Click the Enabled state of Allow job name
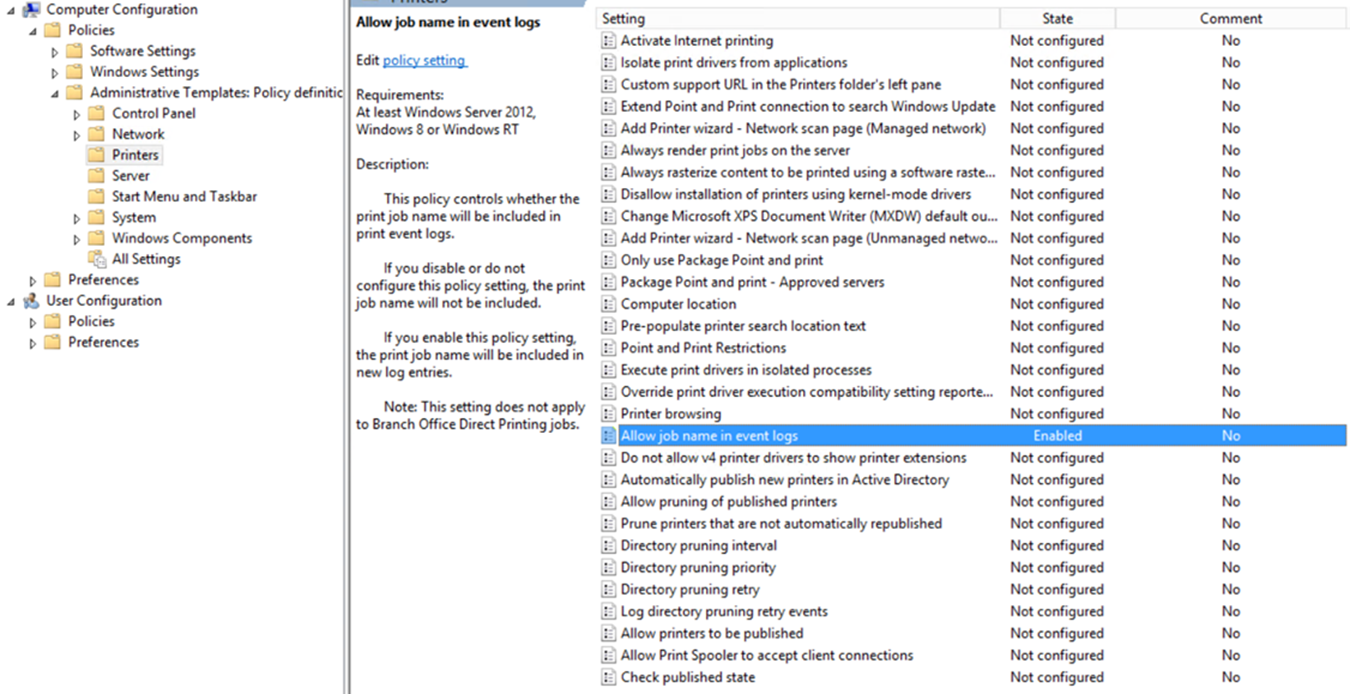The width and height of the screenshot is (1350, 694). click(1057, 436)
